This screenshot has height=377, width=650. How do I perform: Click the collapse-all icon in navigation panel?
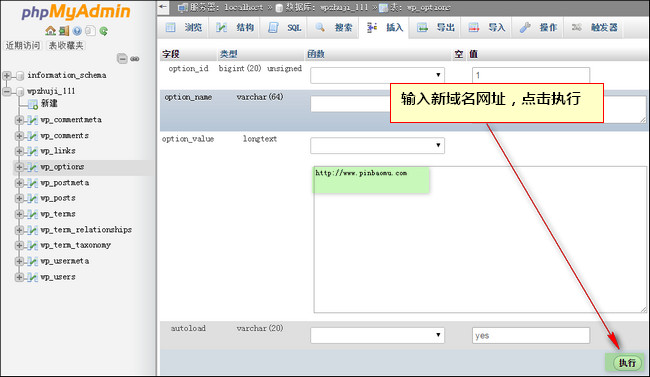click(122, 58)
